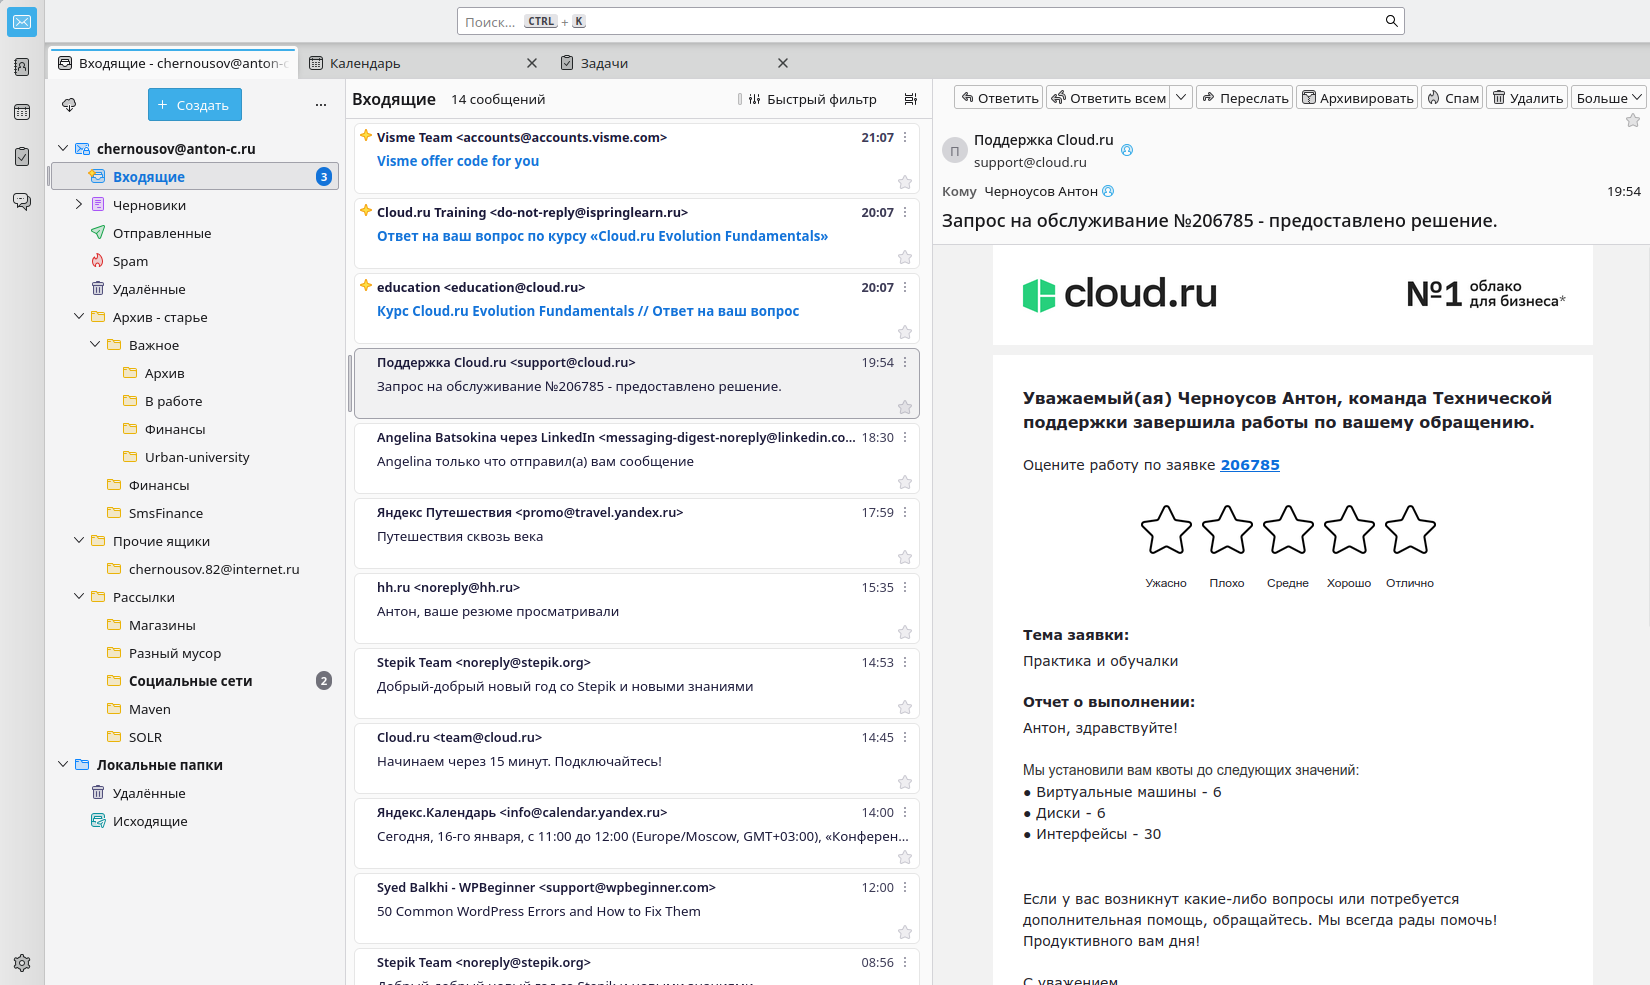Click the Ответить button
This screenshot has width=1650, height=985.
(999, 97)
